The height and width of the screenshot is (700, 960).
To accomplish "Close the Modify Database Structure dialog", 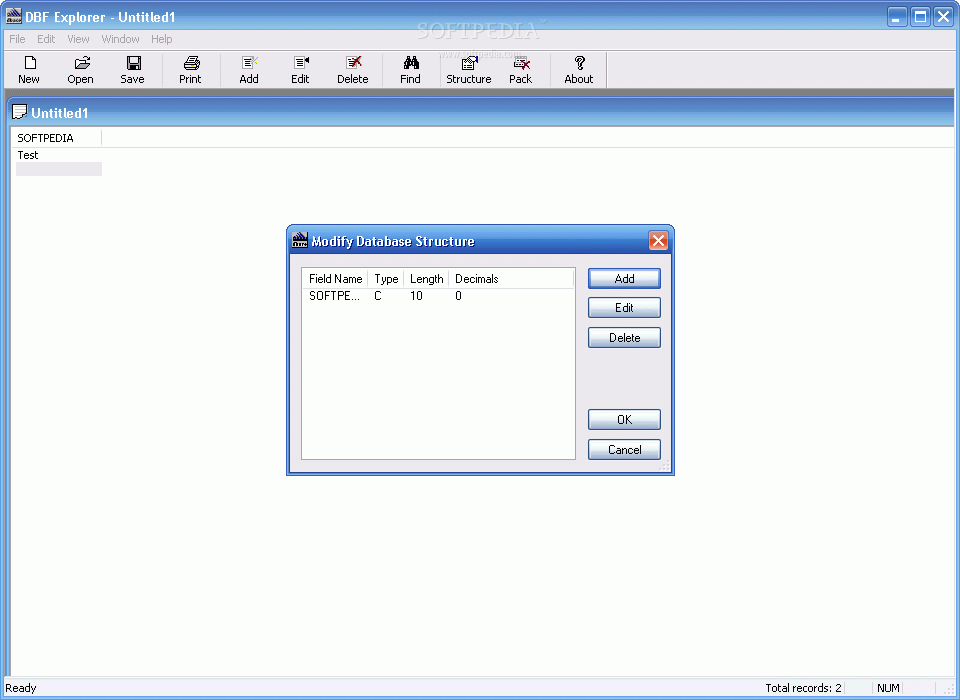I will [658, 241].
